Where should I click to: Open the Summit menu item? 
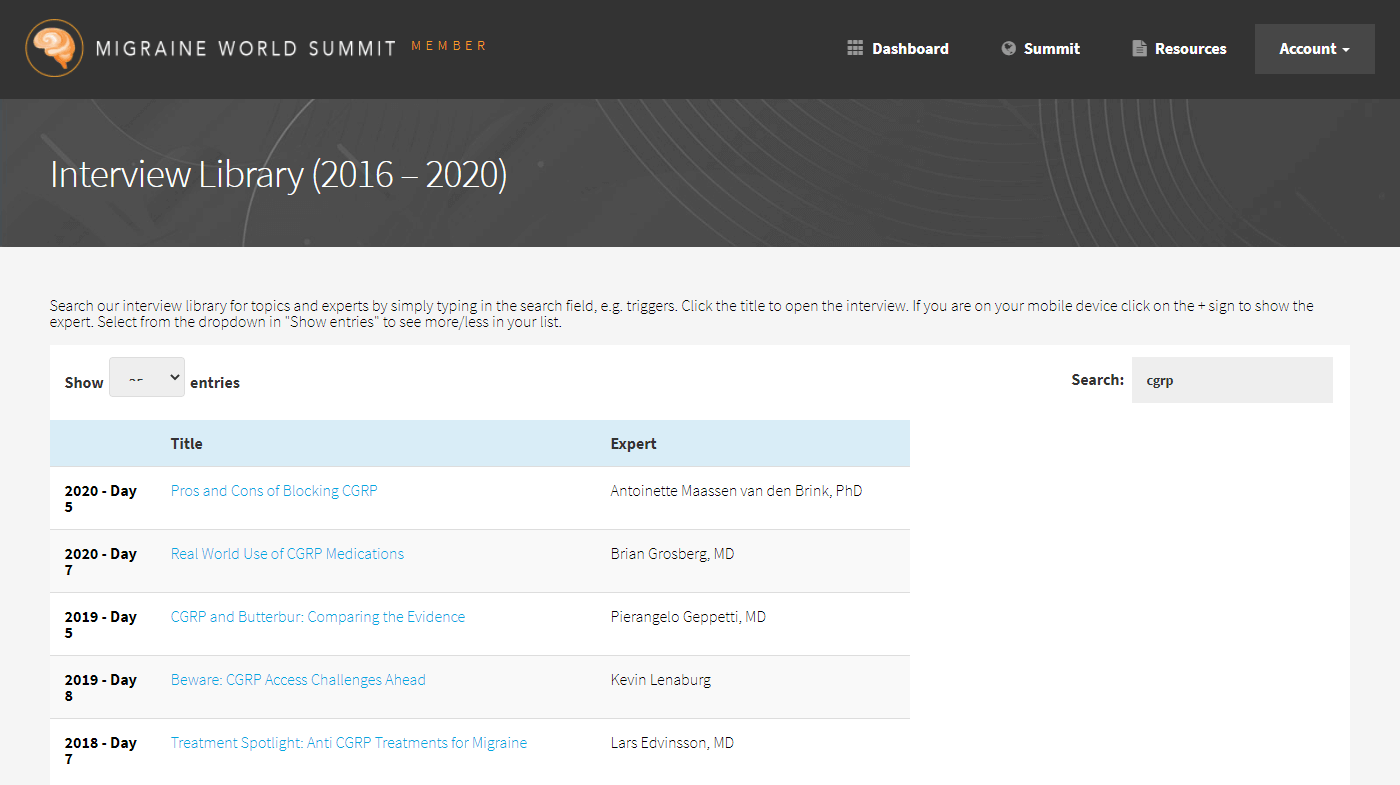point(1051,48)
